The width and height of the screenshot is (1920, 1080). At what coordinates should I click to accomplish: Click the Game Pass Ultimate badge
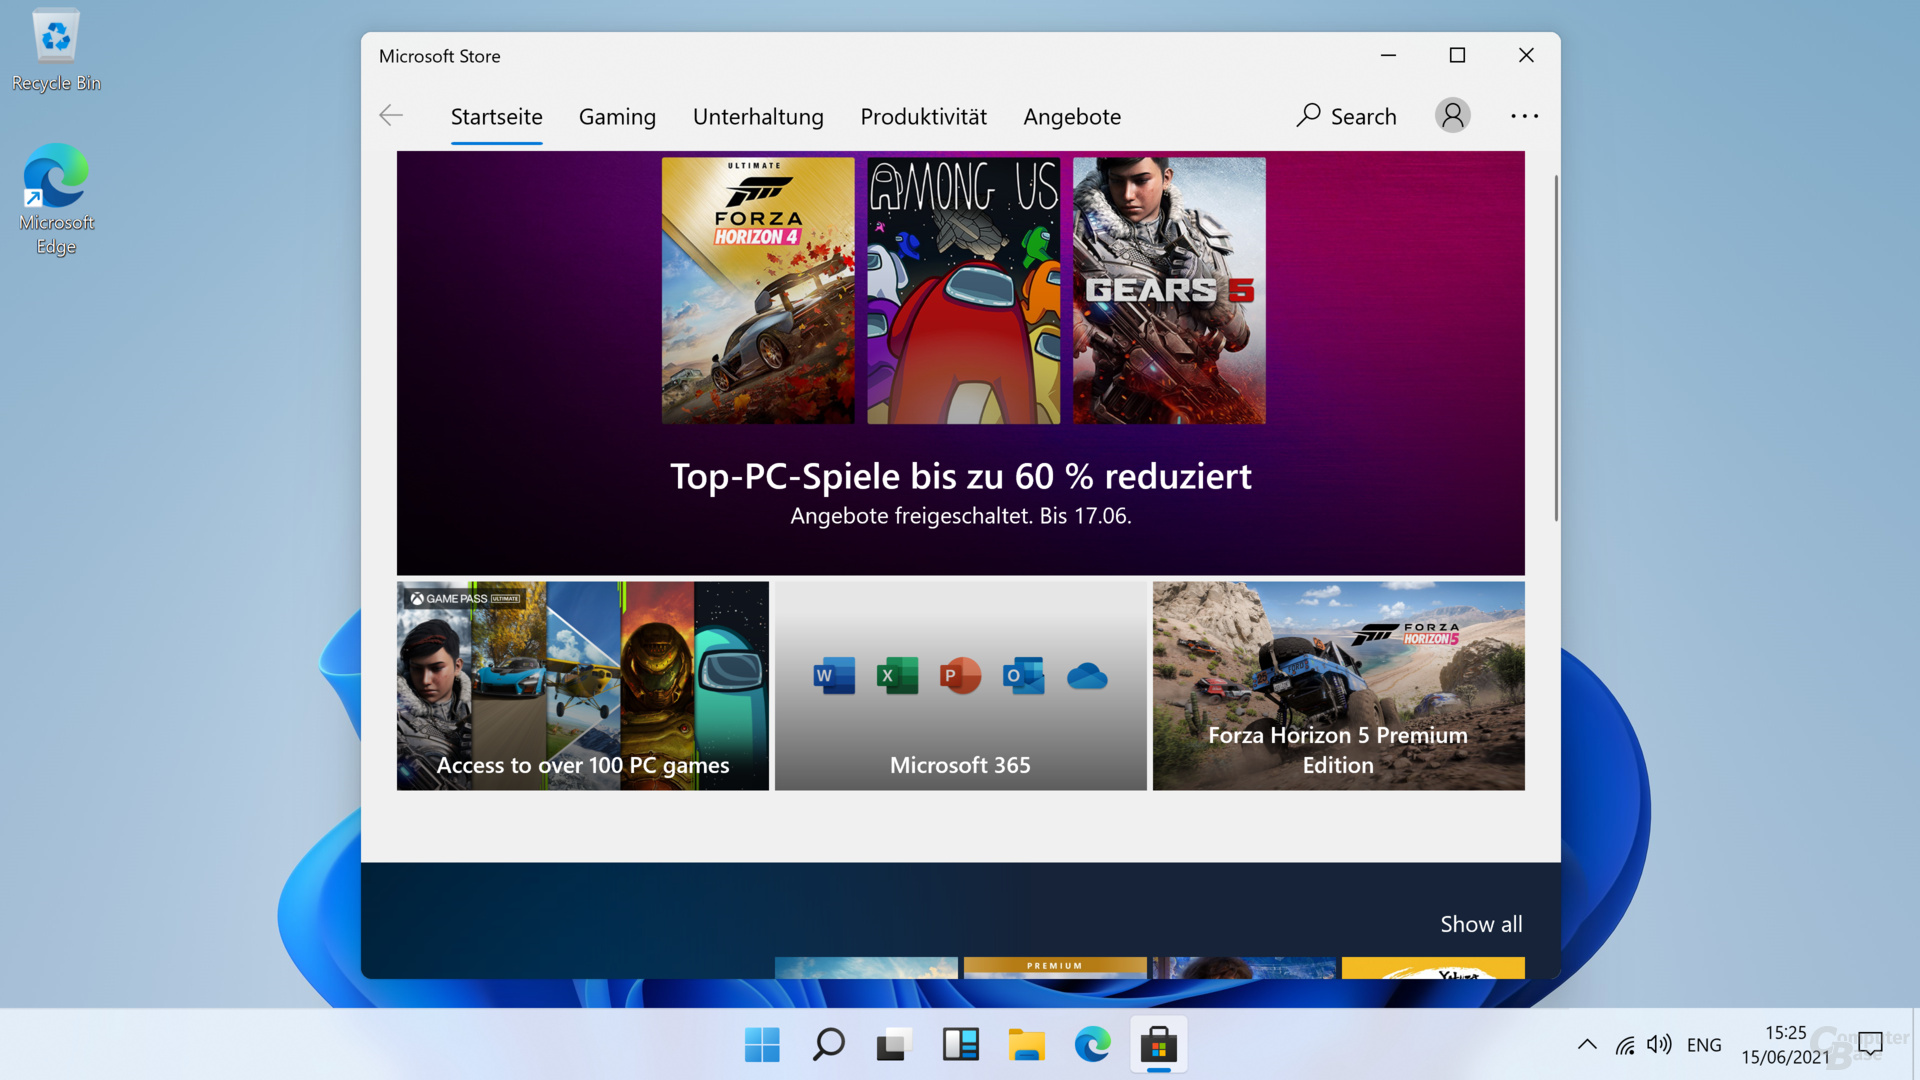[465, 598]
